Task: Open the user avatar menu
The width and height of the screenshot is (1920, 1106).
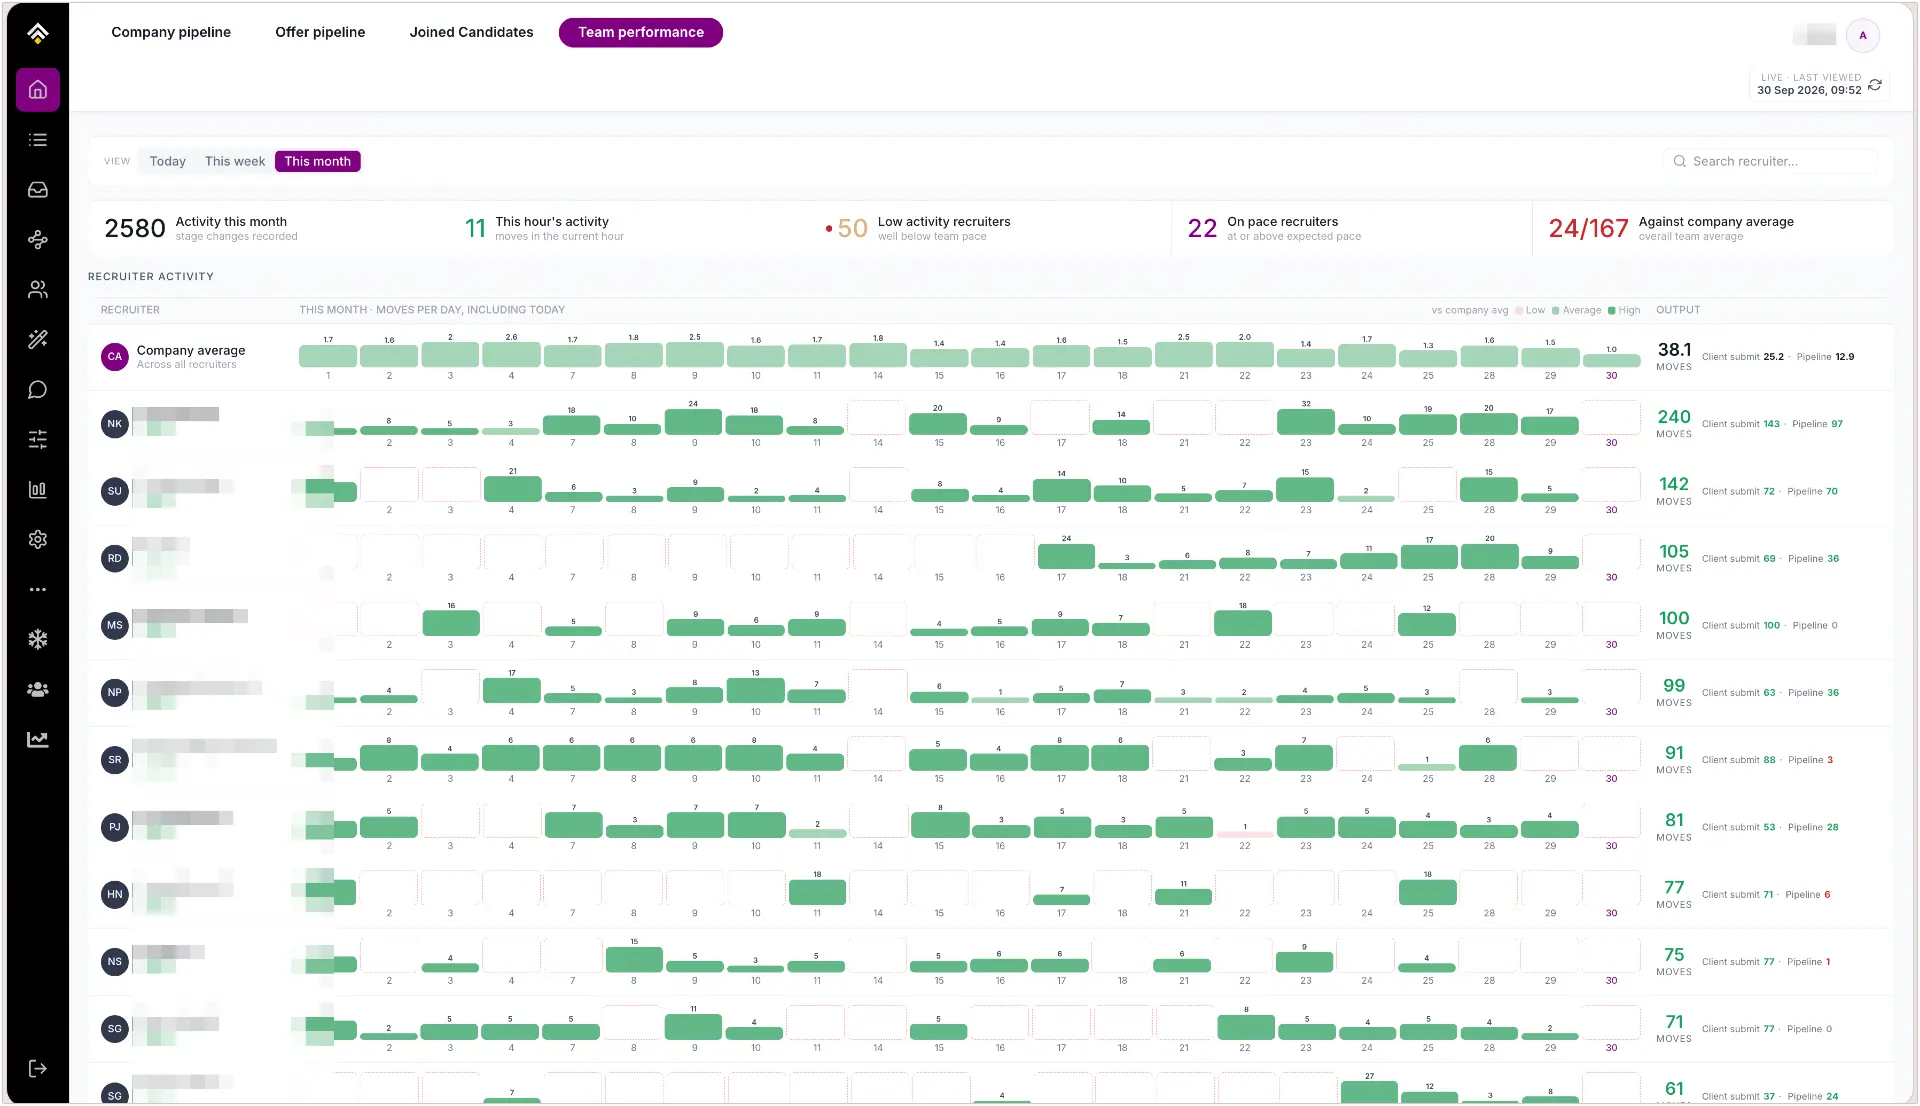Action: (x=1863, y=35)
